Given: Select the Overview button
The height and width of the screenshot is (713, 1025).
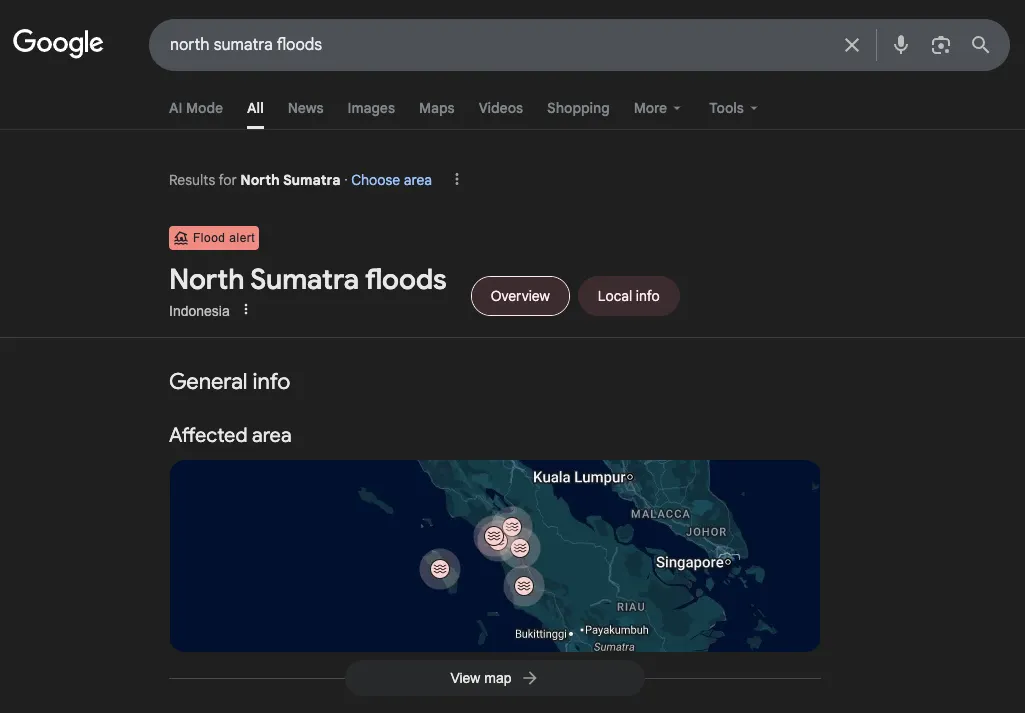Looking at the screenshot, I should pos(520,295).
